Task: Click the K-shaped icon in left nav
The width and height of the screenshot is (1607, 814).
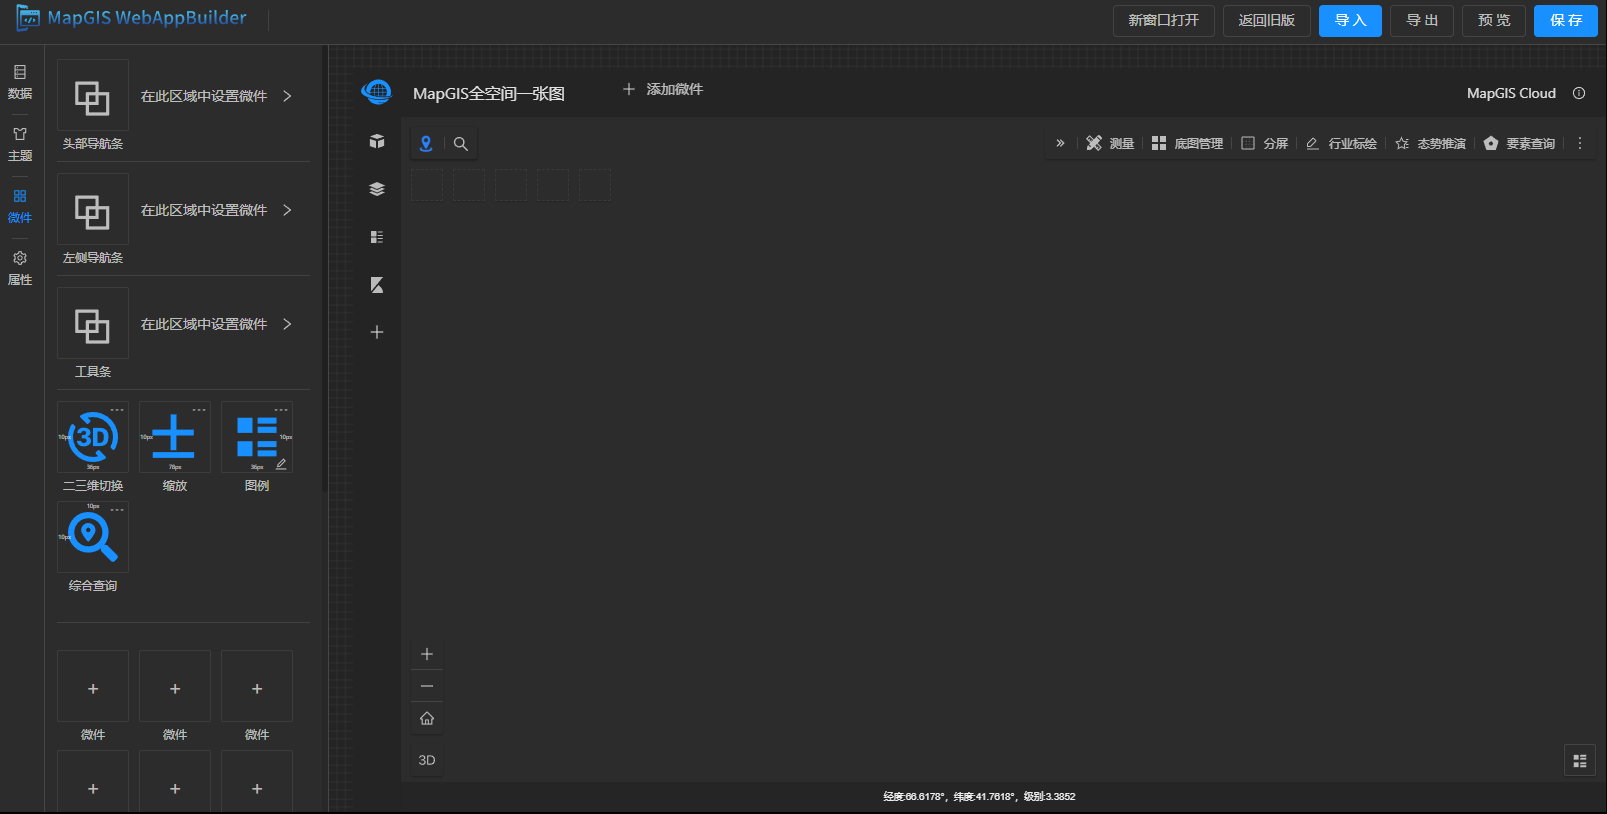Action: click(x=377, y=285)
